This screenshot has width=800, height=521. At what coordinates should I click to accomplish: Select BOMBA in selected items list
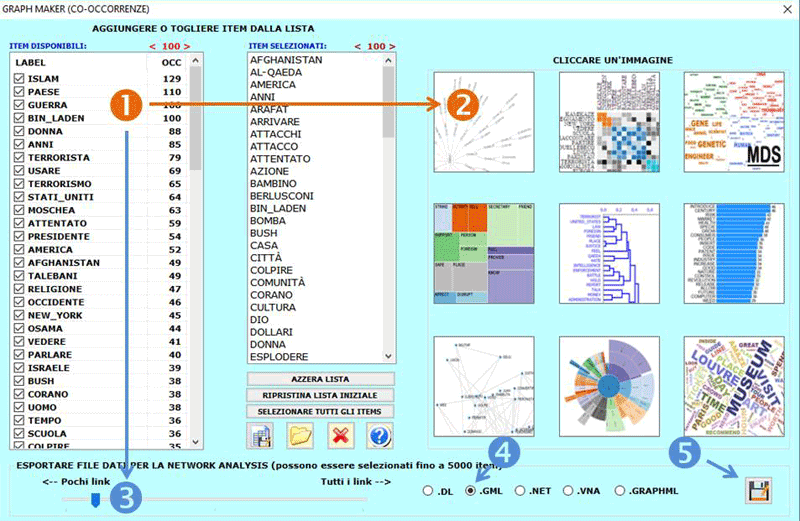(x=268, y=221)
